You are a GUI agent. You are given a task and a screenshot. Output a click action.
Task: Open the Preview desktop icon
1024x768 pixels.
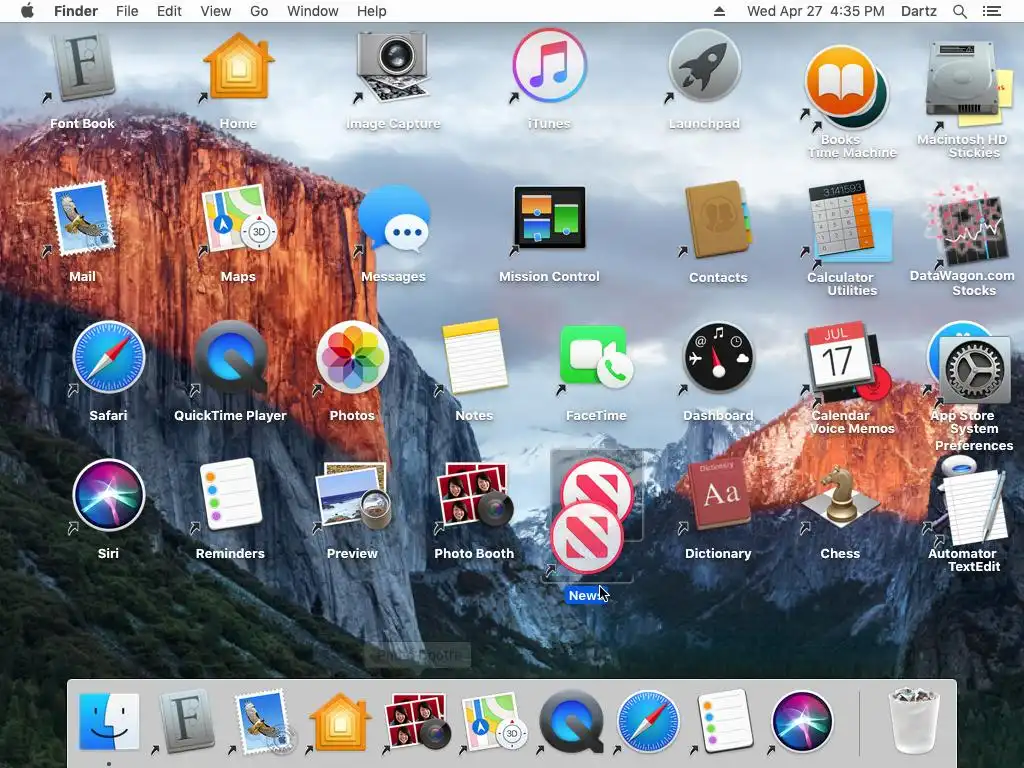coord(353,495)
